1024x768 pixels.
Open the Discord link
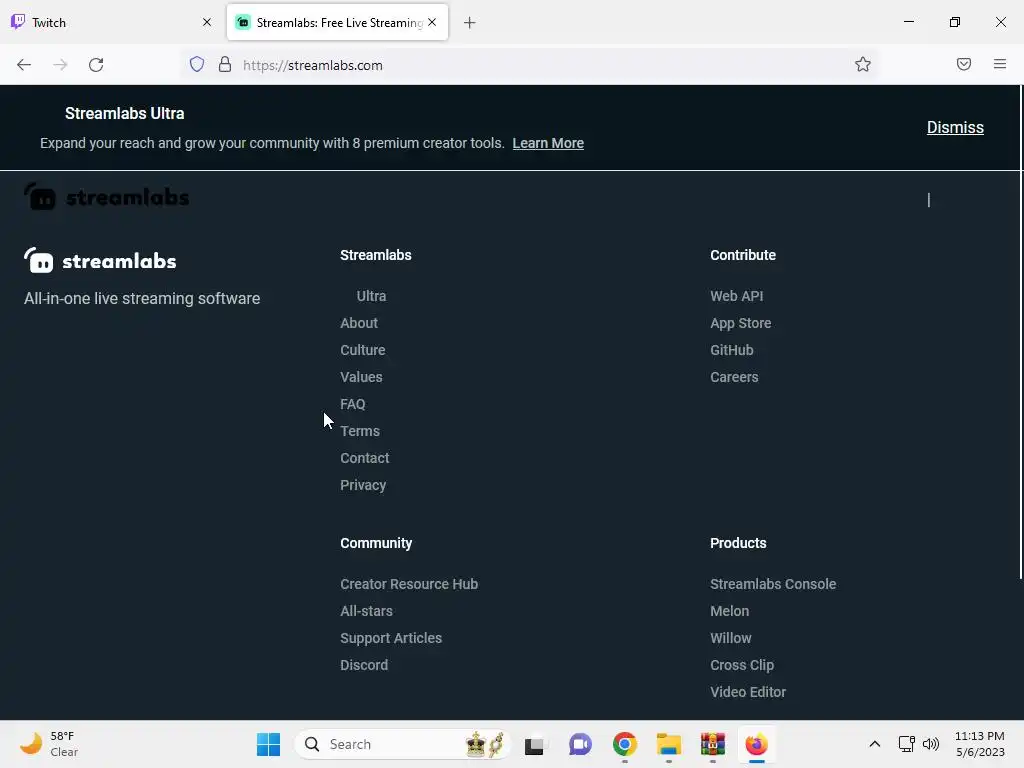coord(364,665)
